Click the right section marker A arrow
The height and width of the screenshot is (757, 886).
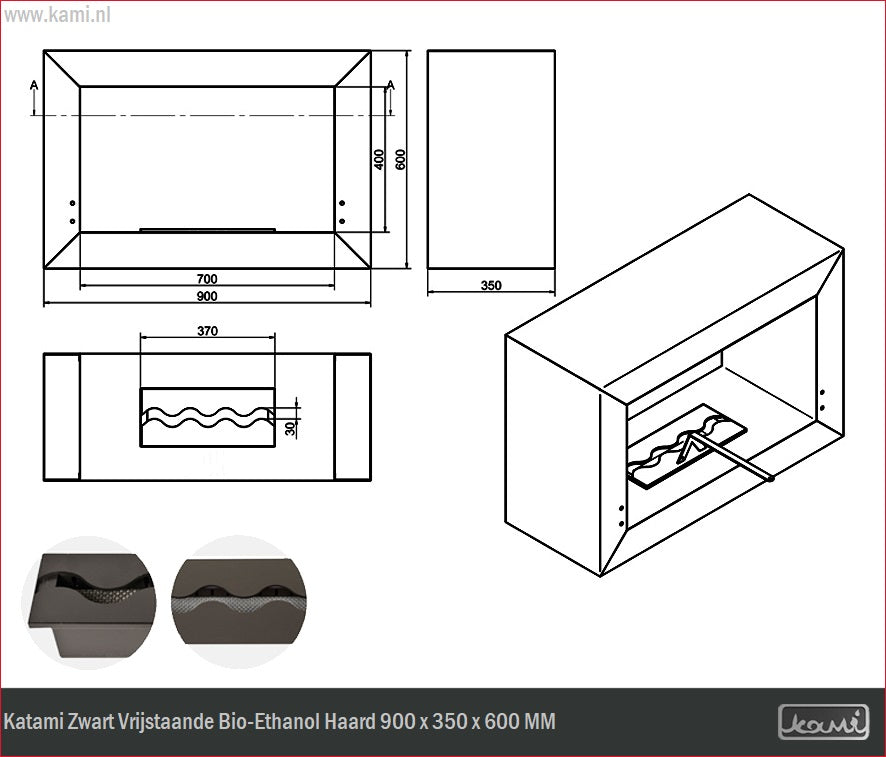(391, 95)
